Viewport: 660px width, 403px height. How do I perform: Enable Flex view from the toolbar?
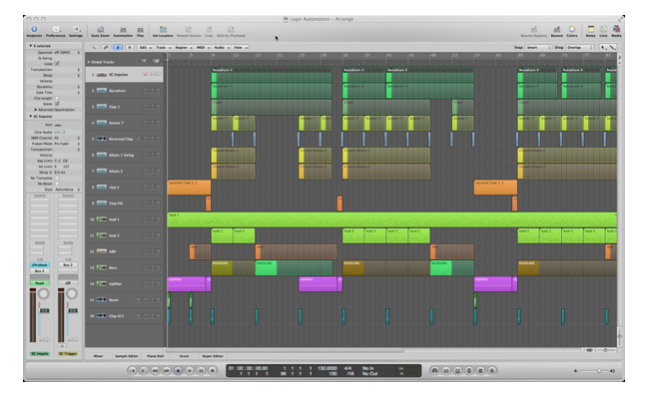[140, 32]
